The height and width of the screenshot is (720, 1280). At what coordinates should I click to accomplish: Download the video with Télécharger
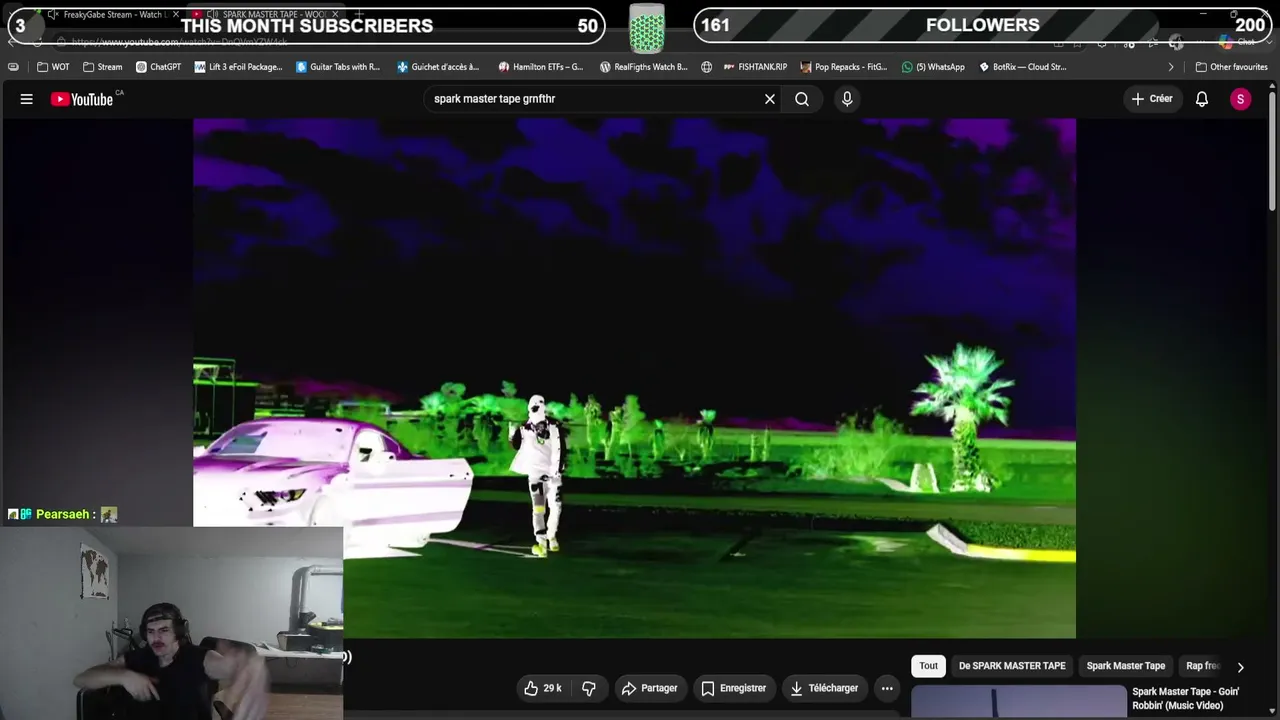click(x=824, y=688)
